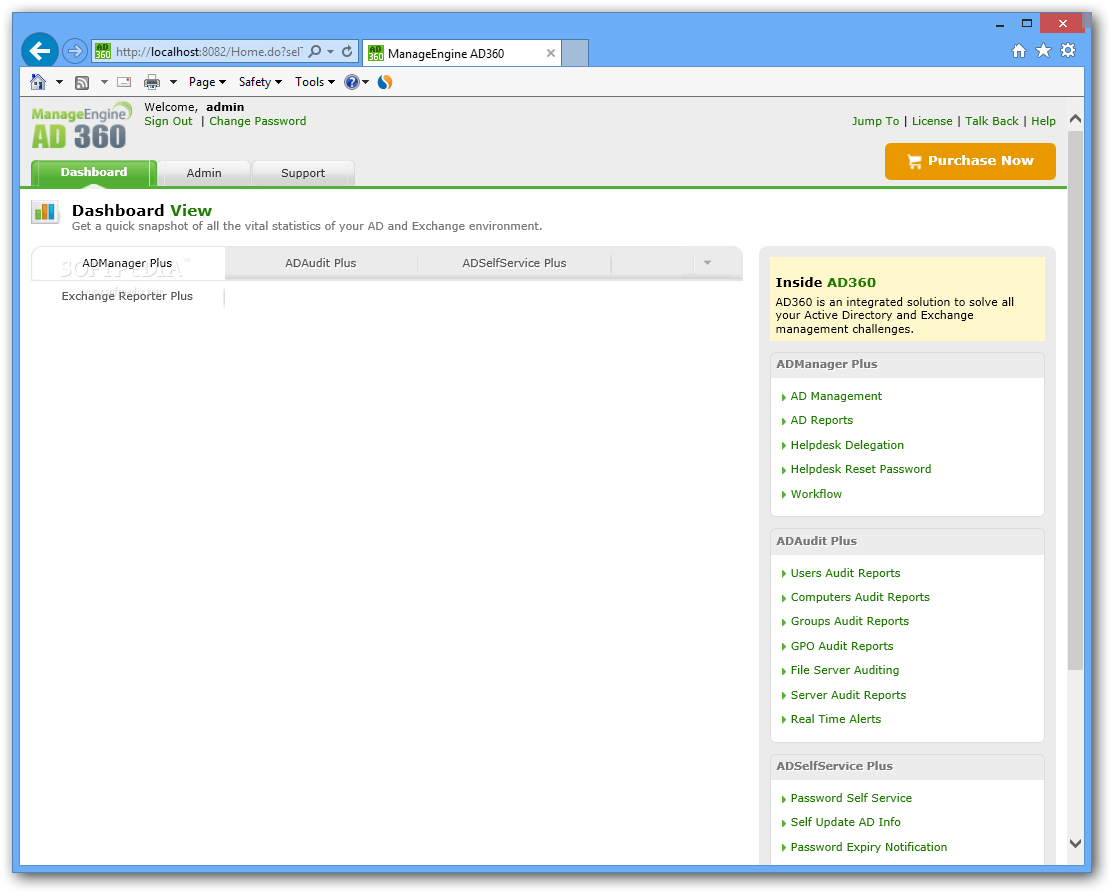Click the address bar URL field
This screenshot has width=1112, height=893.
coord(209,52)
